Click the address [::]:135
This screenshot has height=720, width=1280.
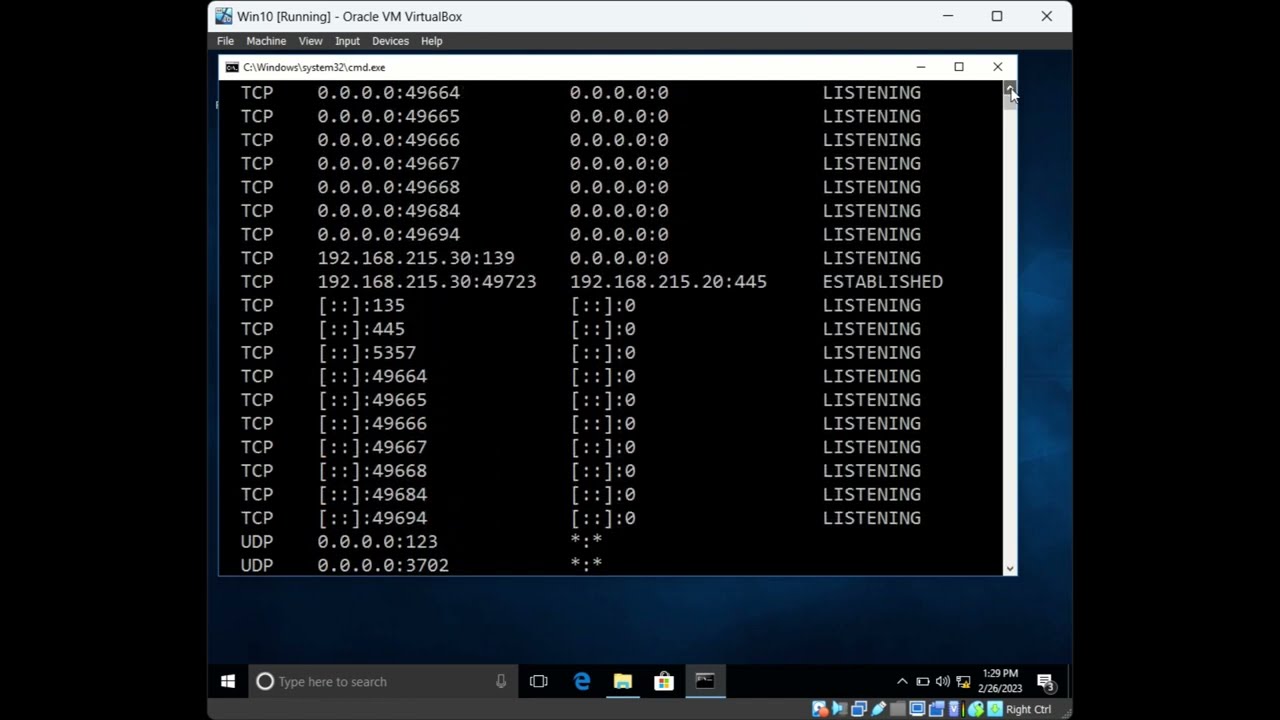(362, 305)
